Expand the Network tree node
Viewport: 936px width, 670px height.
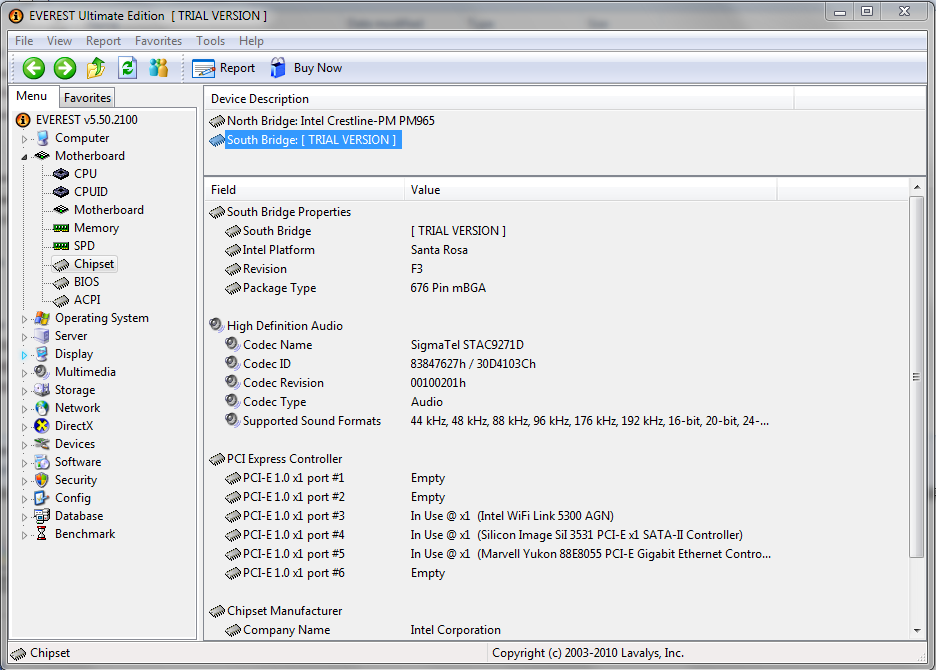pos(24,408)
